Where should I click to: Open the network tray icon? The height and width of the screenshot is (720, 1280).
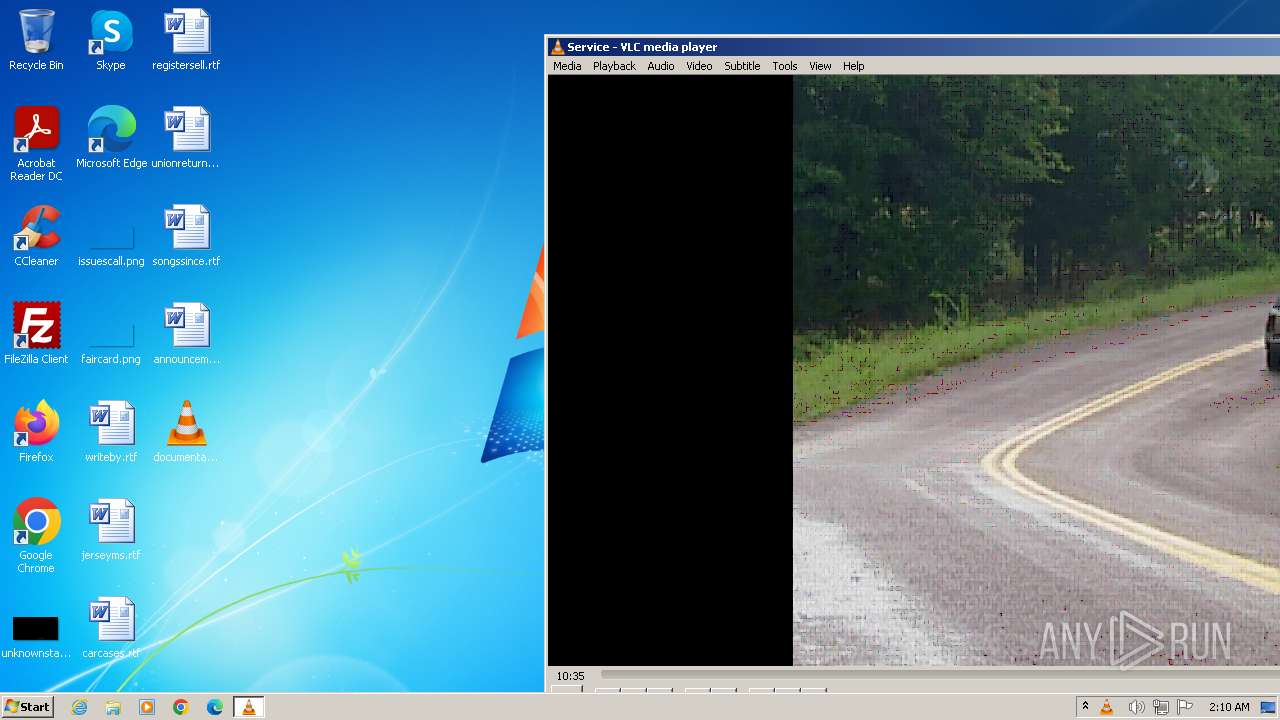coord(1161,707)
